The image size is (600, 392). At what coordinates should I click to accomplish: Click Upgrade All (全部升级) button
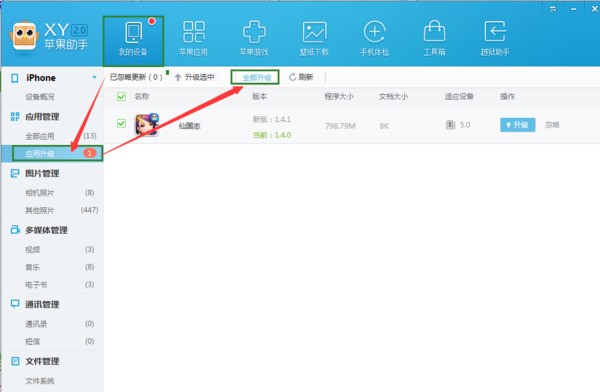[x=255, y=77]
